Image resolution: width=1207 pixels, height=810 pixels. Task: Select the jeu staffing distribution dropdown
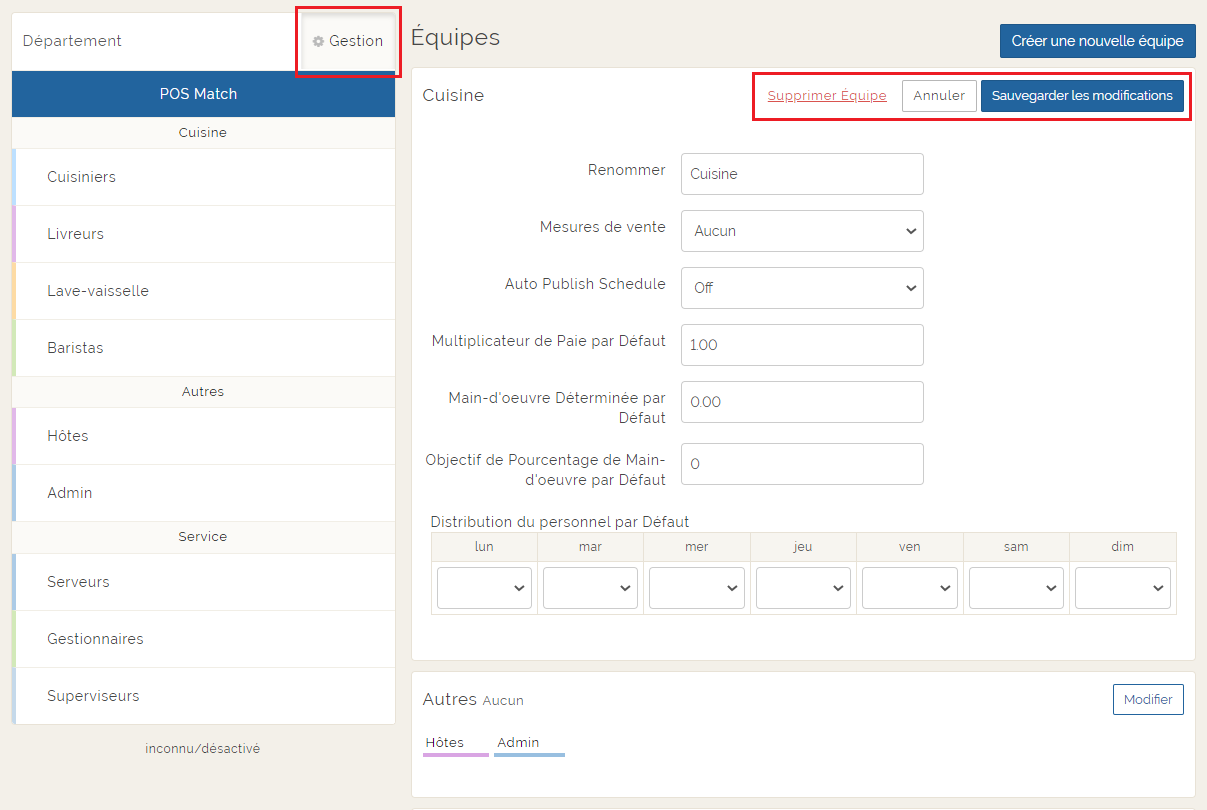pyautogui.click(x=803, y=588)
